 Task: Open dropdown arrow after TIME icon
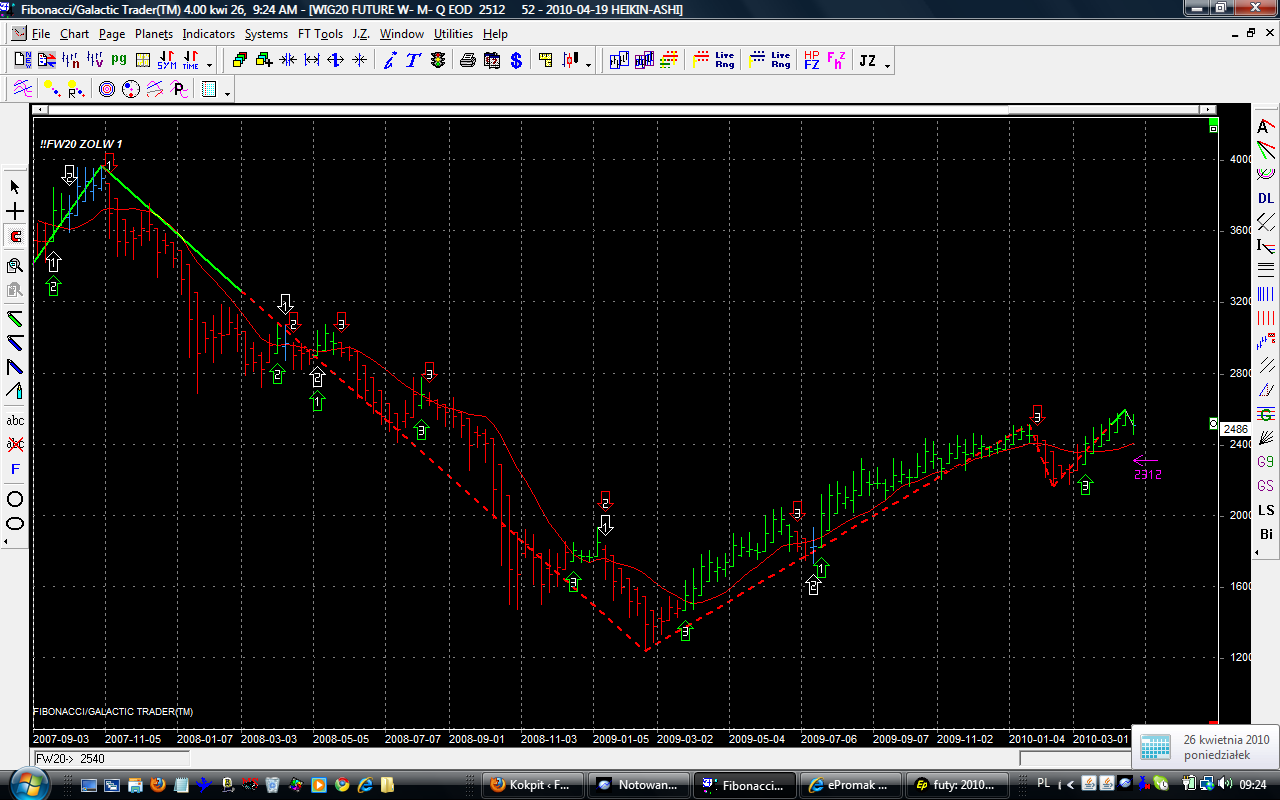[x=209, y=66]
